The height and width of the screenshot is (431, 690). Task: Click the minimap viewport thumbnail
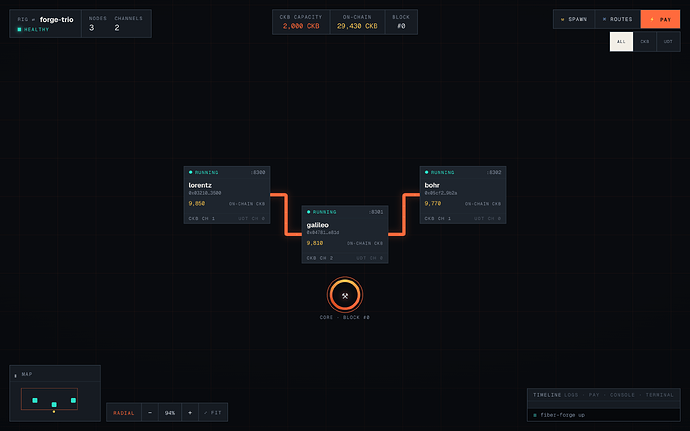(x=49, y=399)
